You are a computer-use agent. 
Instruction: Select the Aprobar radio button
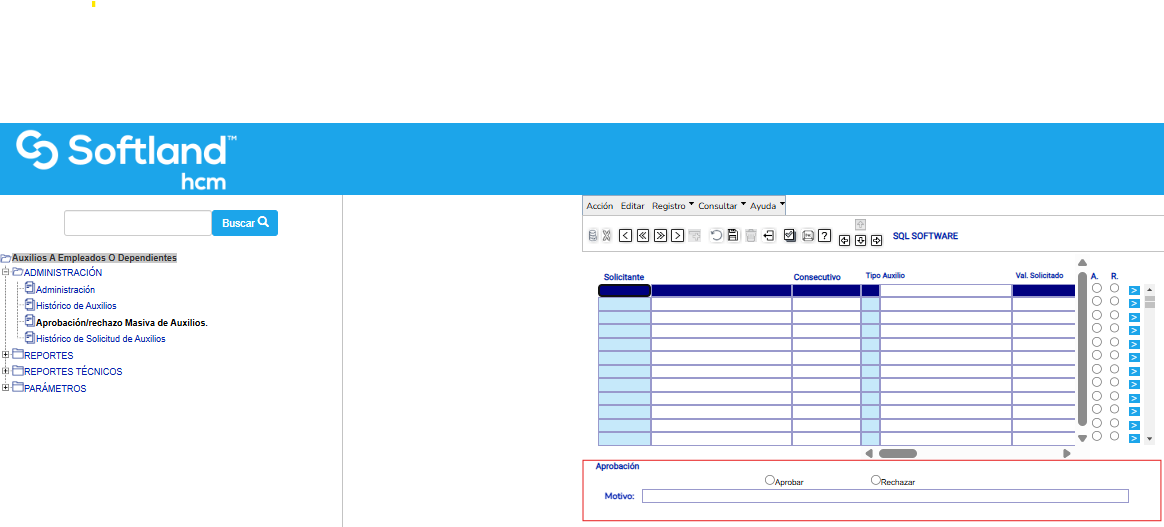pyautogui.click(x=770, y=480)
